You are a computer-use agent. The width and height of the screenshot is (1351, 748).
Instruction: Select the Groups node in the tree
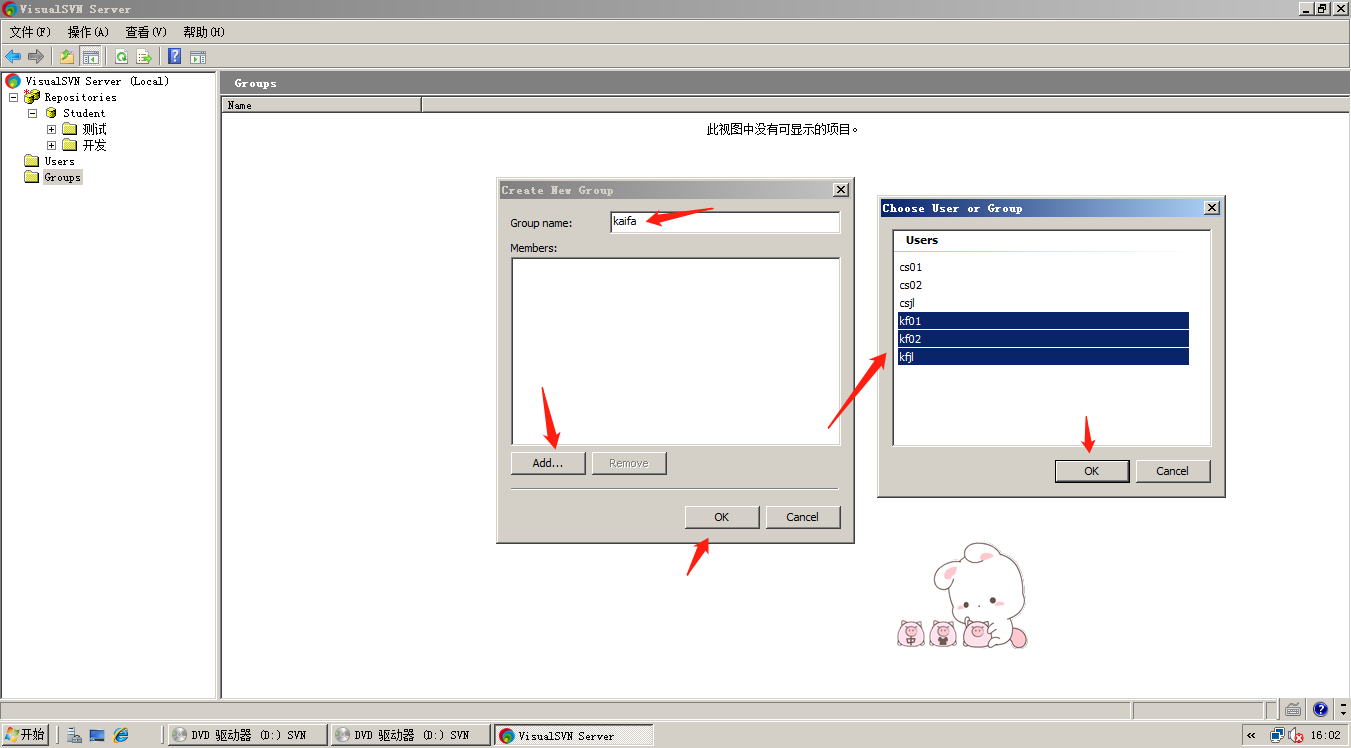(x=62, y=177)
